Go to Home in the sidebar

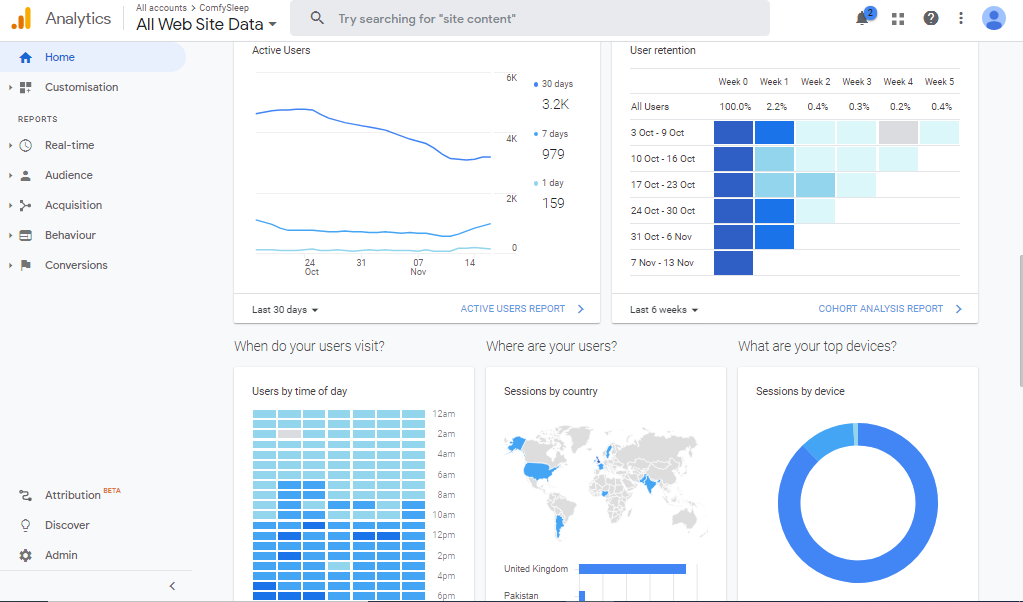[x=93, y=57]
